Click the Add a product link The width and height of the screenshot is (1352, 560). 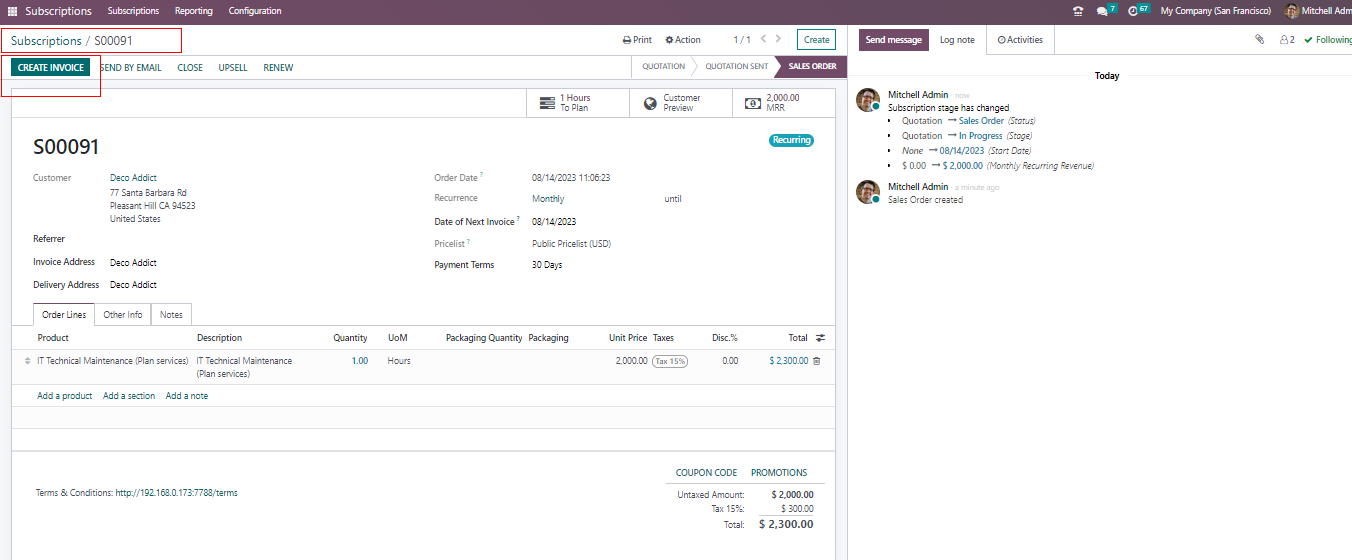65,396
